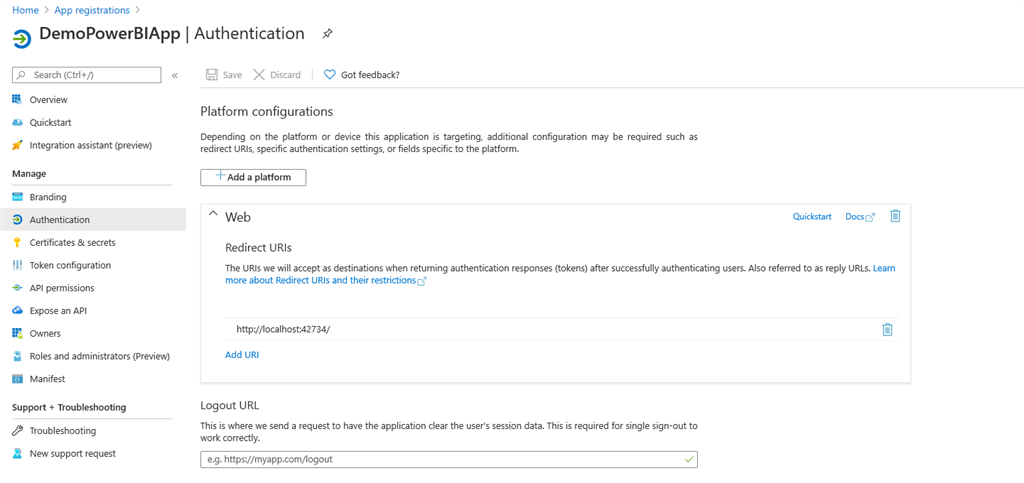Pin the Authentication page with pin icon
The image size is (1024, 483).
point(327,34)
